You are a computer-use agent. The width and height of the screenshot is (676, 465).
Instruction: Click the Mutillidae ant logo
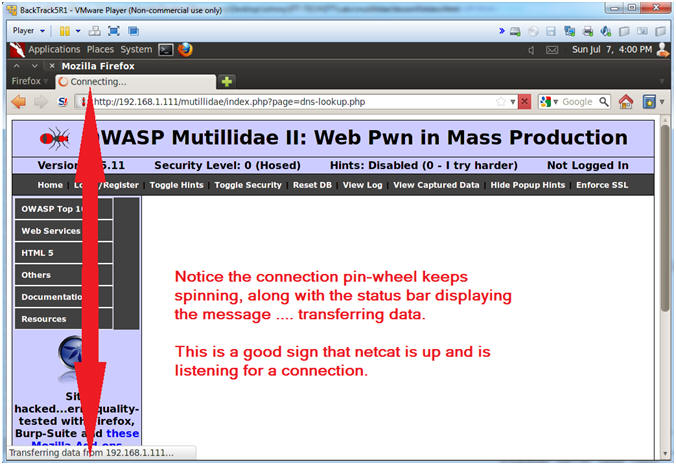[x=55, y=138]
